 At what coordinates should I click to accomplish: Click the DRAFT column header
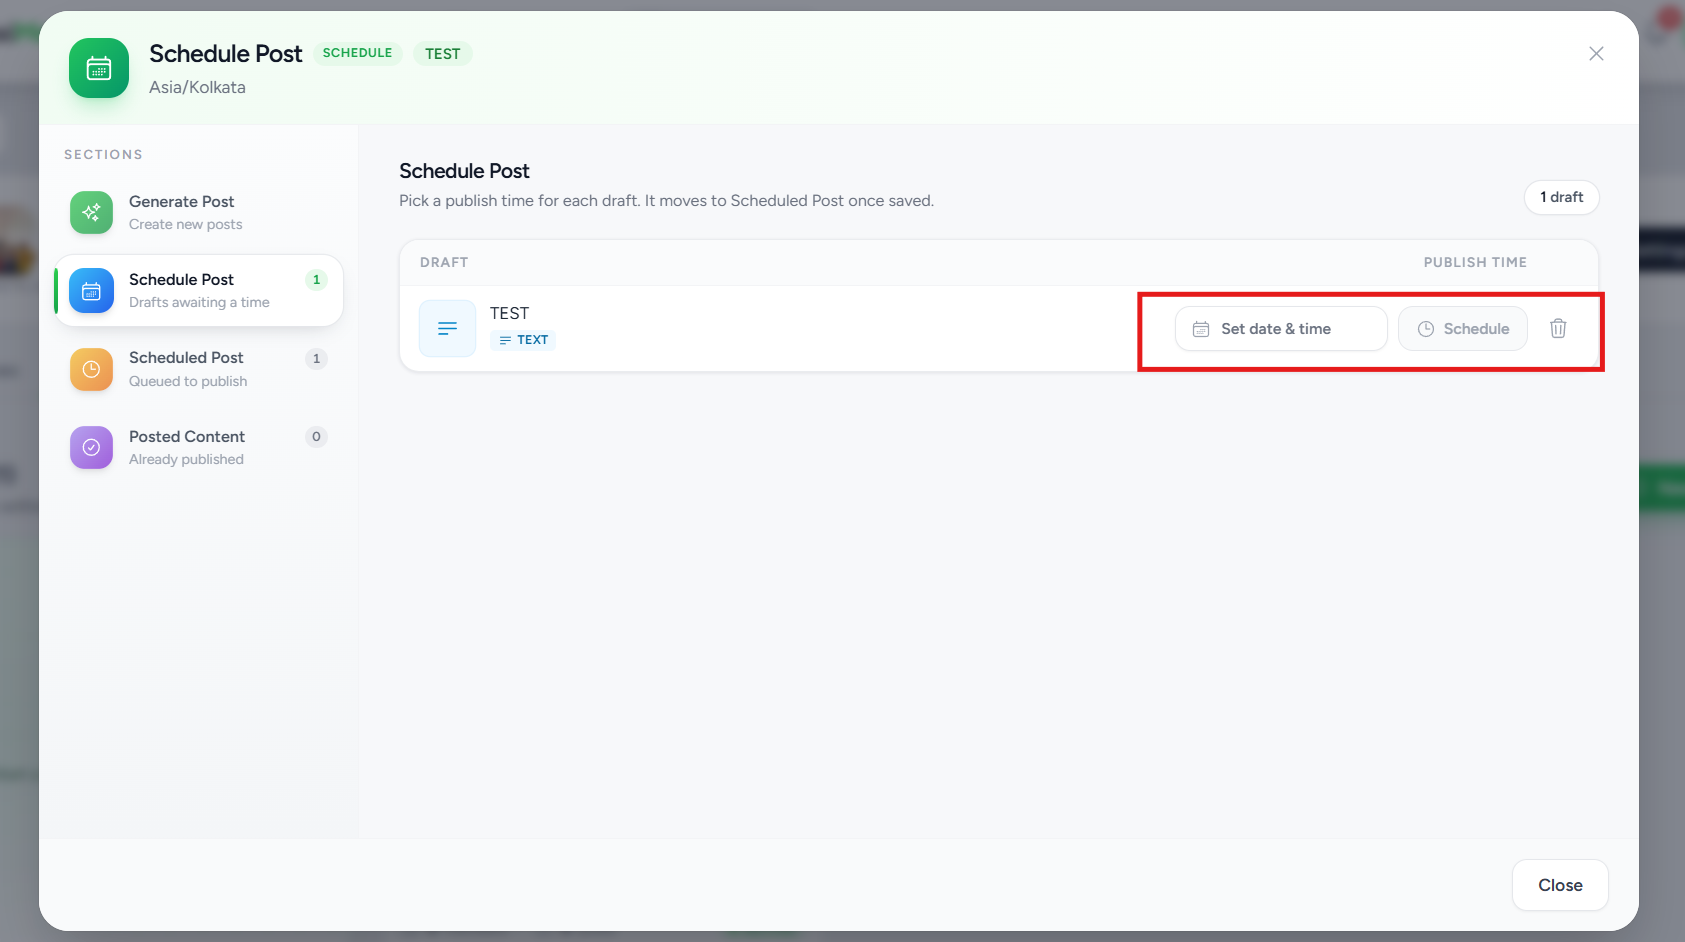(444, 262)
